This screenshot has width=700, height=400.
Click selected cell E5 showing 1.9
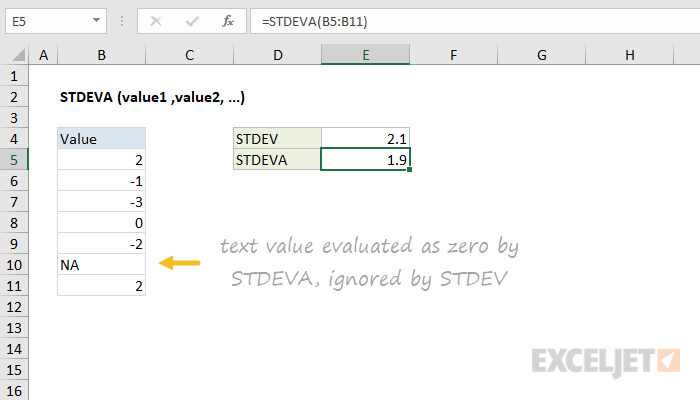click(365, 160)
